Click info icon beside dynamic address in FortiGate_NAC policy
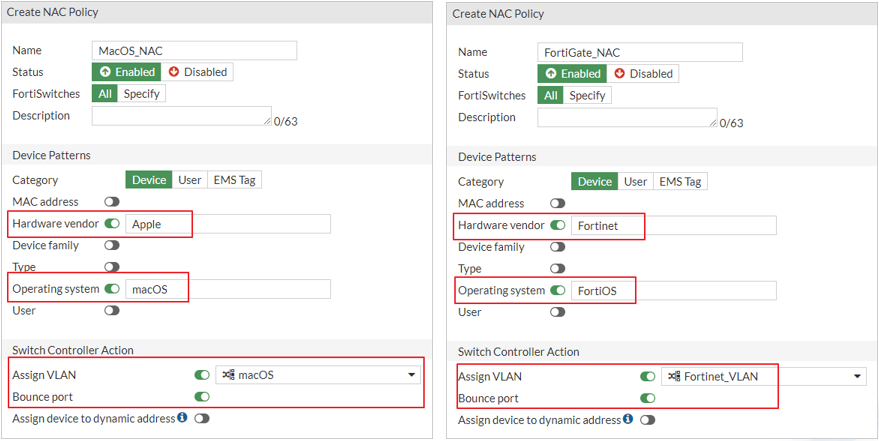Viewport: 879px width, 441px height. [x=628, y=419]
